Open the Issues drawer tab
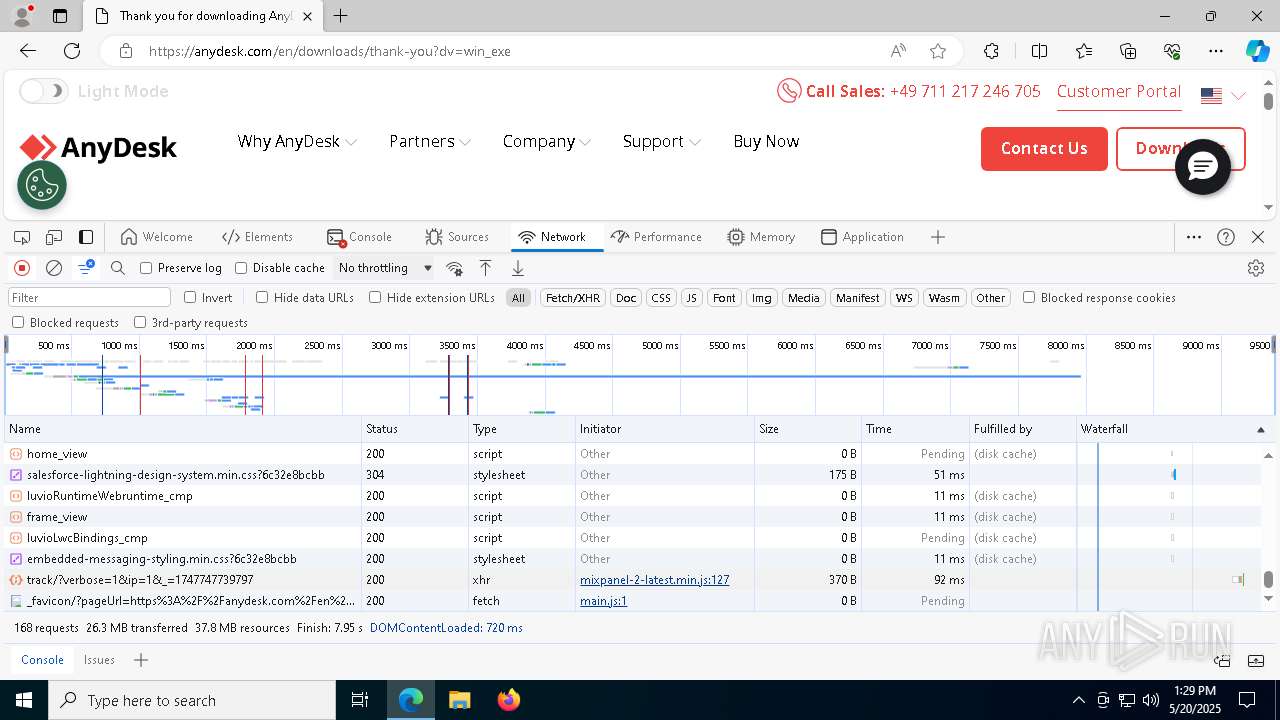Screen dimensions: 1280x720 click(x=99, y=660)
